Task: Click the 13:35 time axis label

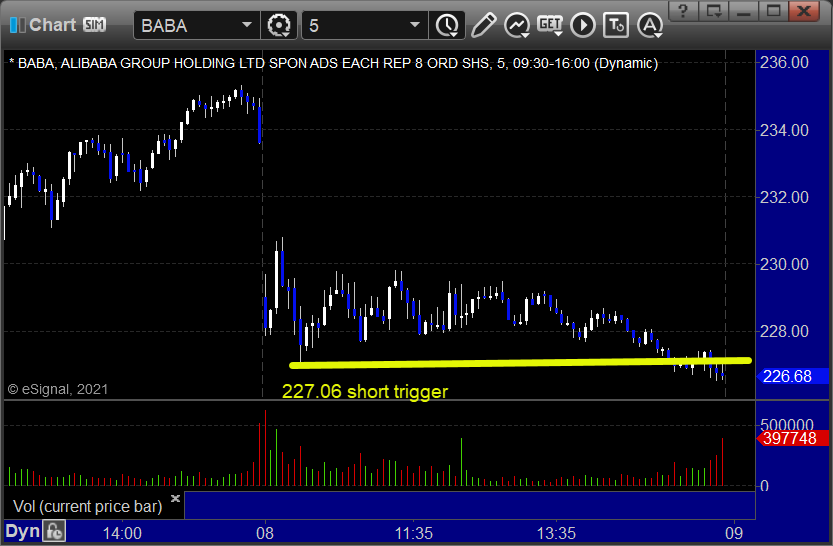Action: 556,533
